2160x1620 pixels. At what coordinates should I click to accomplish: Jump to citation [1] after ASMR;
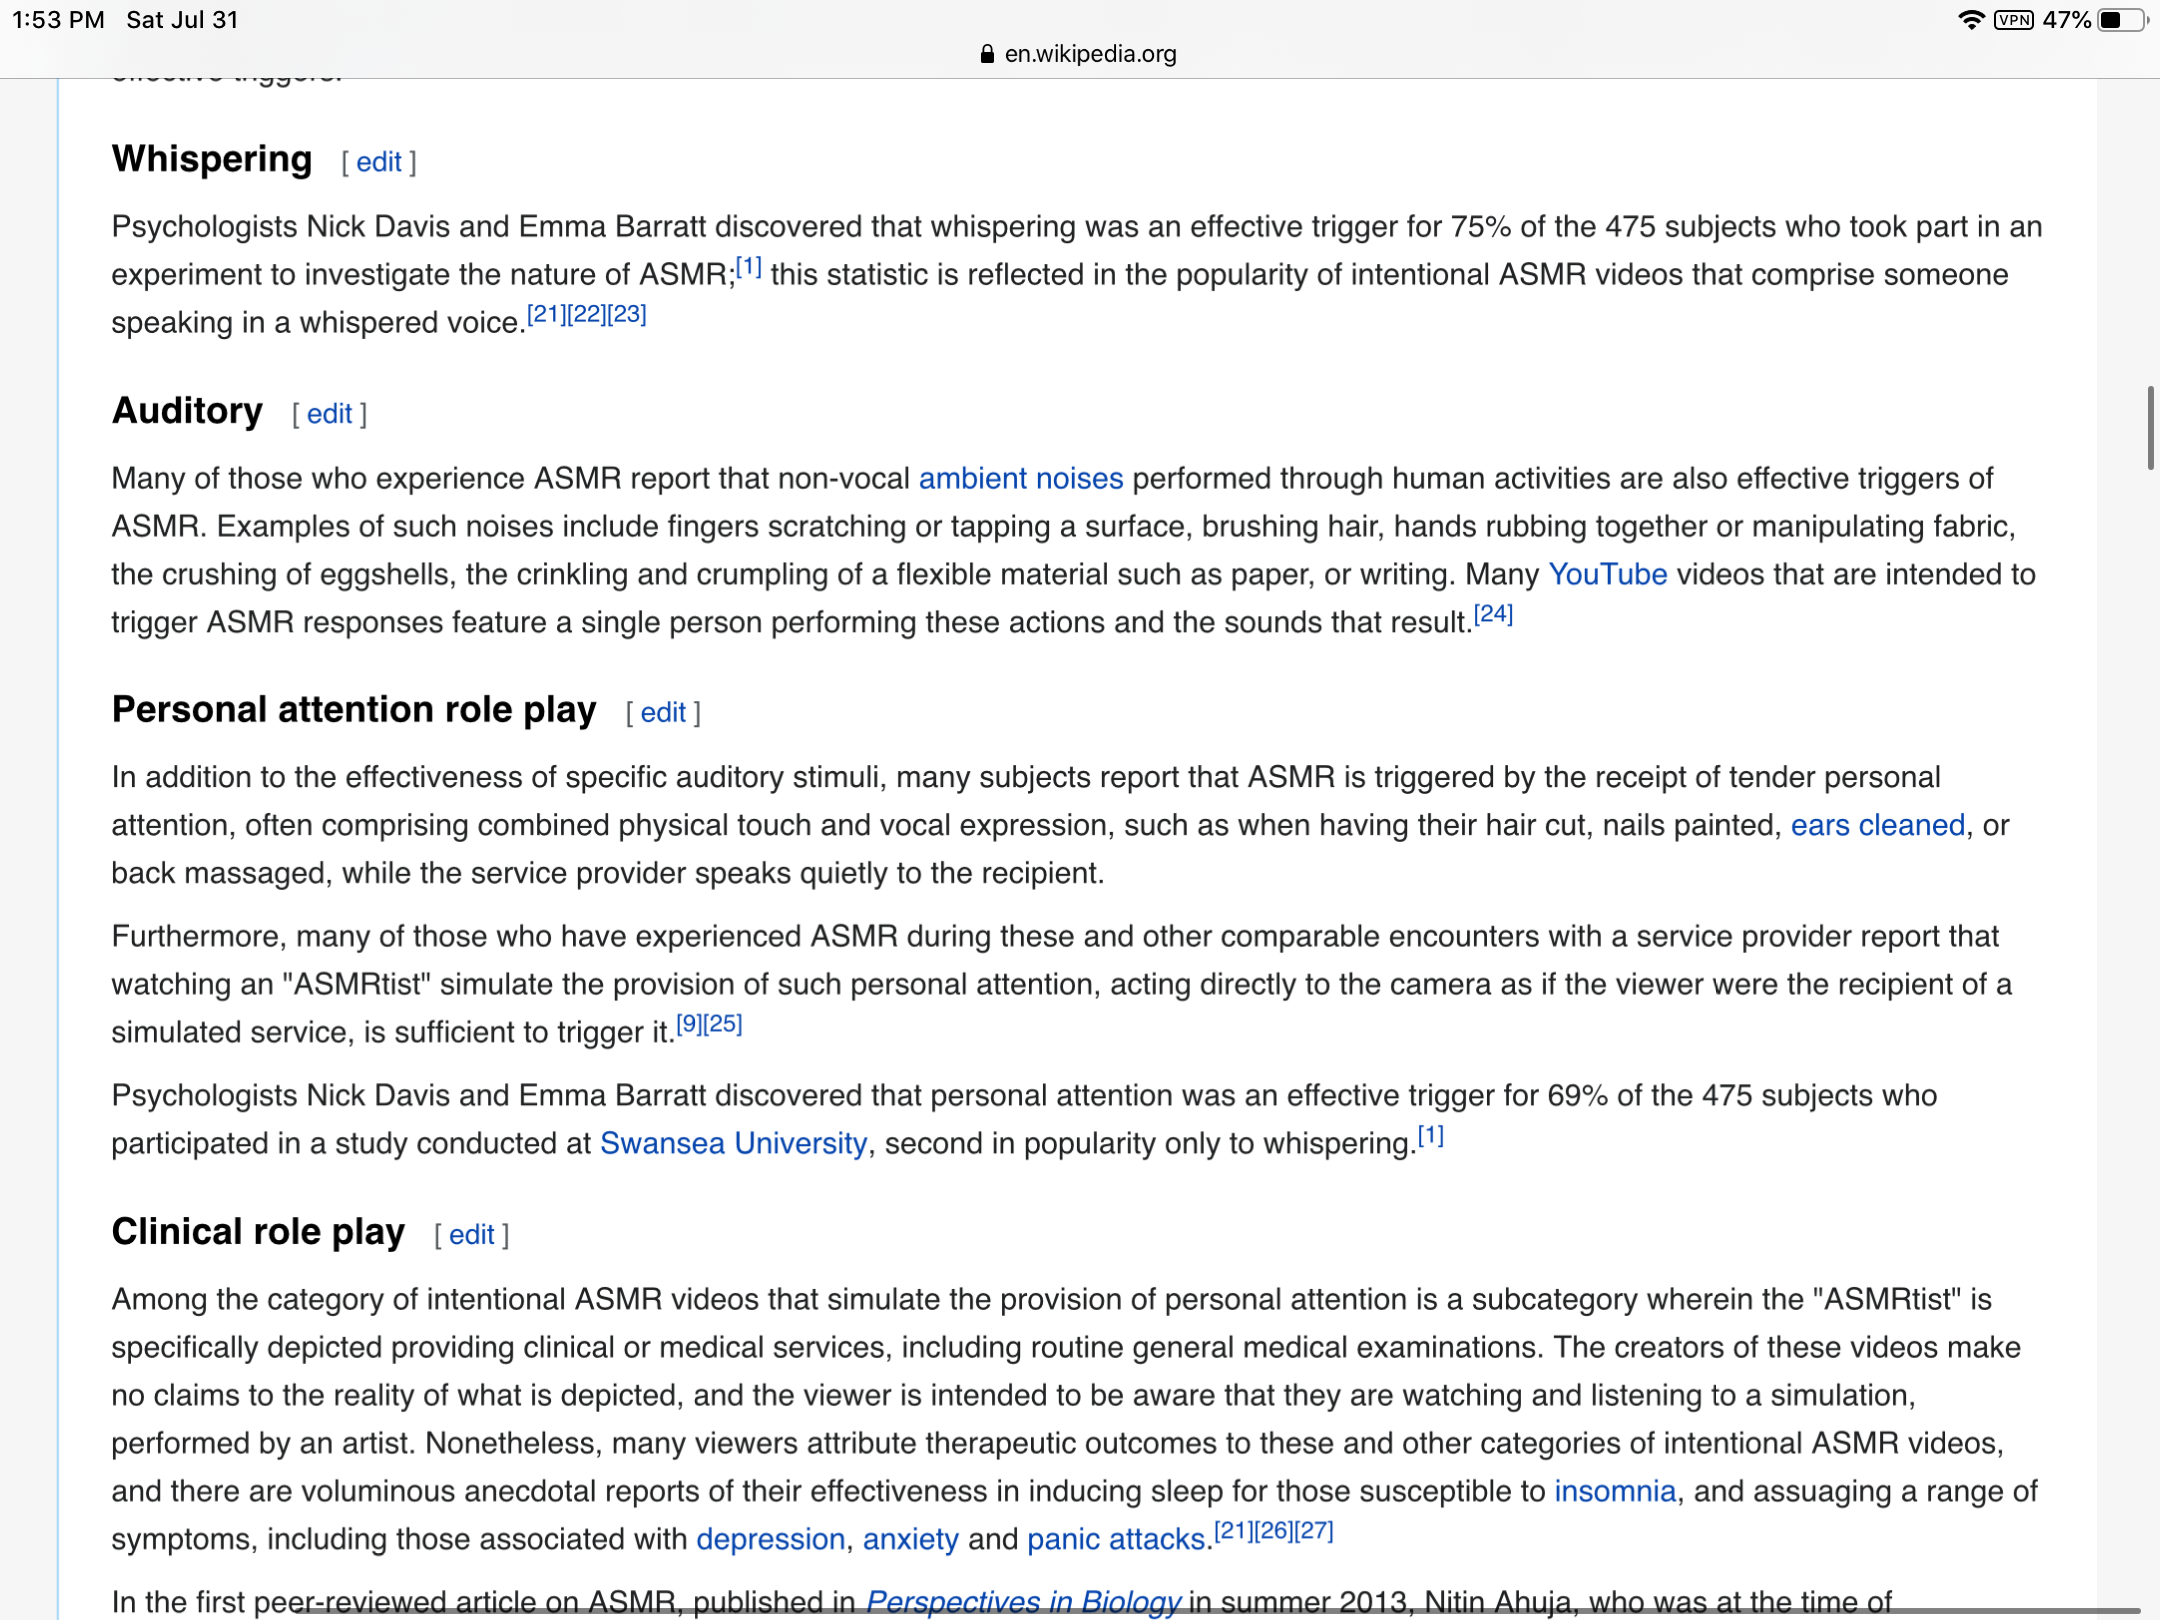tap(749, 267)
